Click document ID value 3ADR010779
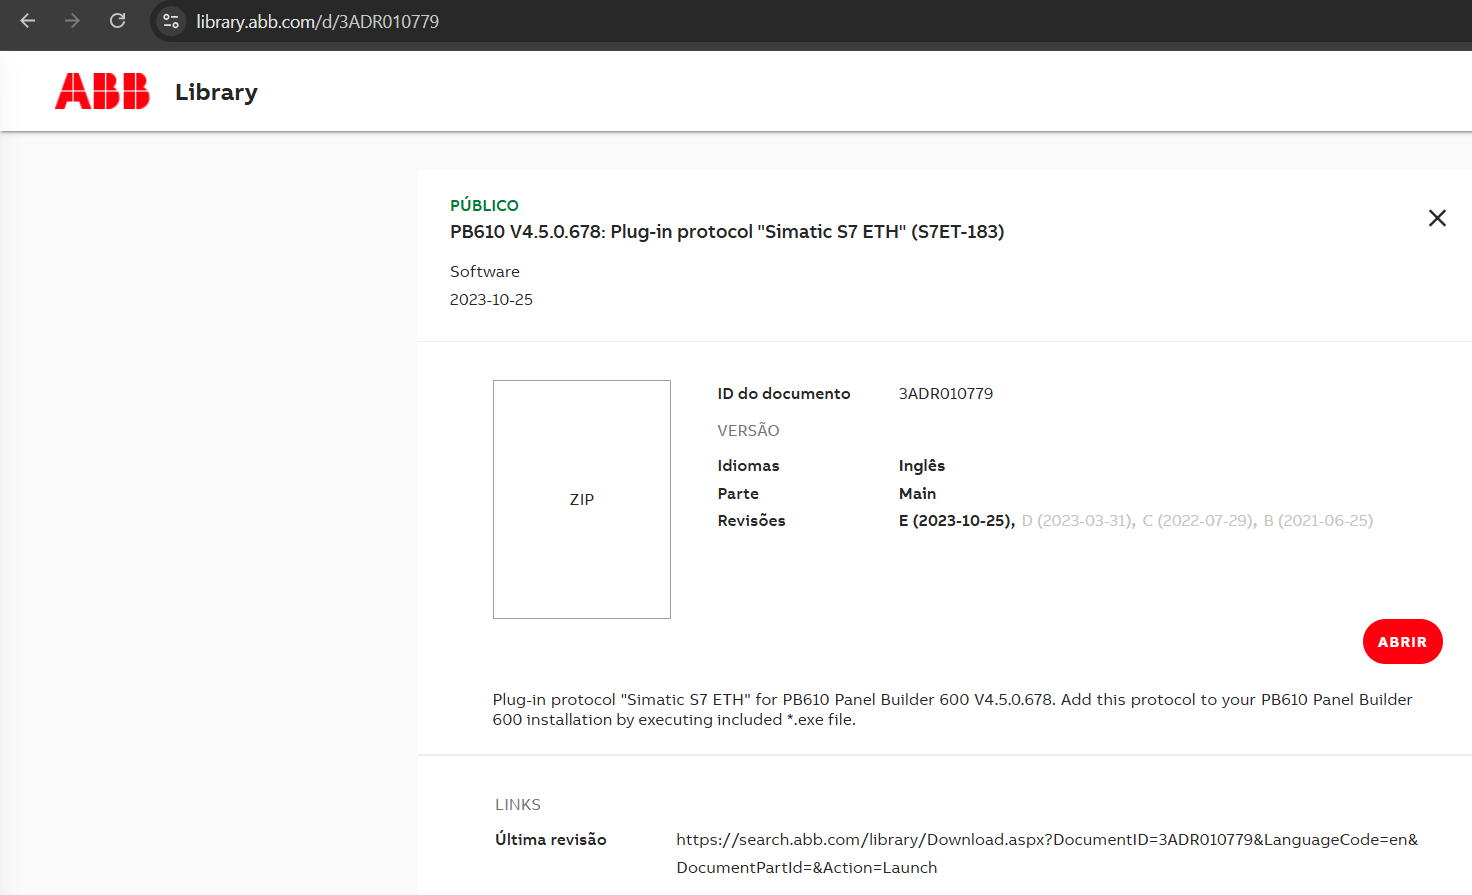 tap(945, 394)
